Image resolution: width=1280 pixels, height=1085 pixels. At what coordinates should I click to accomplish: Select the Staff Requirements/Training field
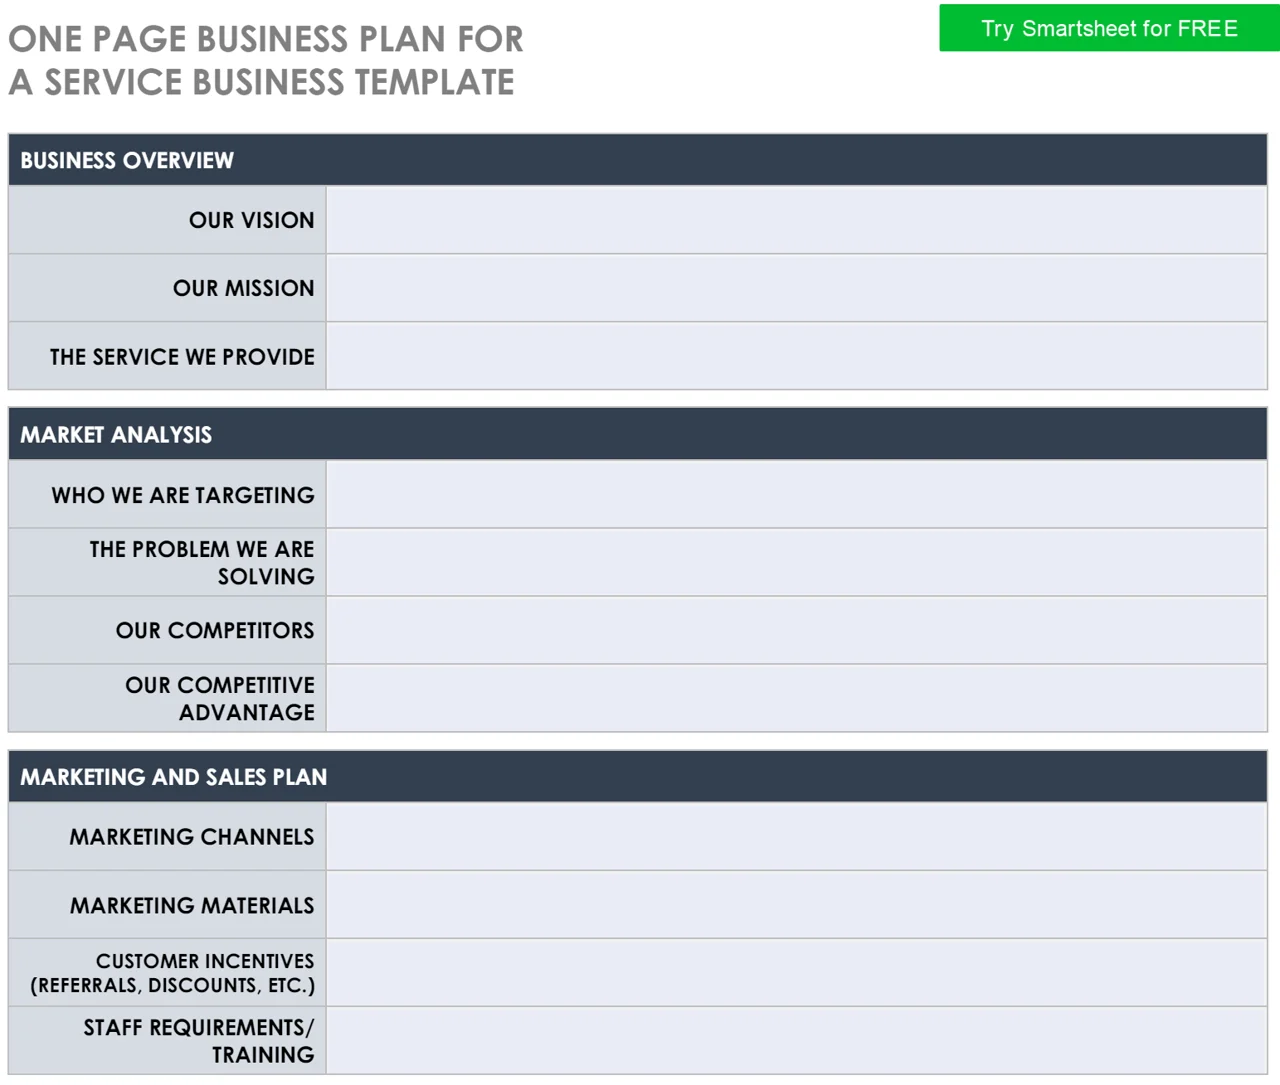[x=796, y=1040]
